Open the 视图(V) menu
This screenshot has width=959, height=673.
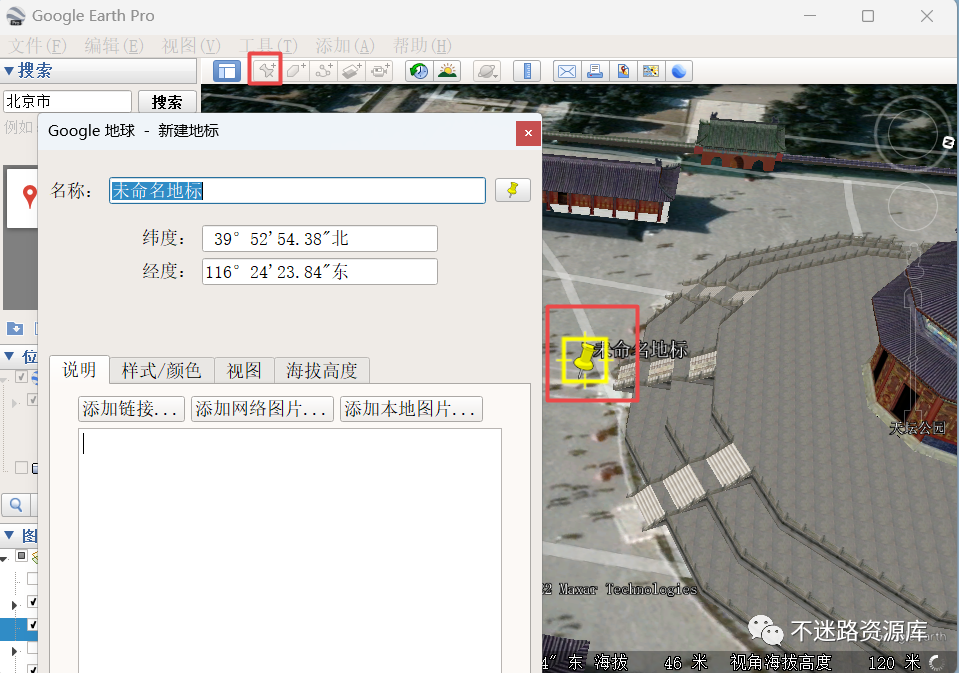pyautogui.click(x=191, y=46)
